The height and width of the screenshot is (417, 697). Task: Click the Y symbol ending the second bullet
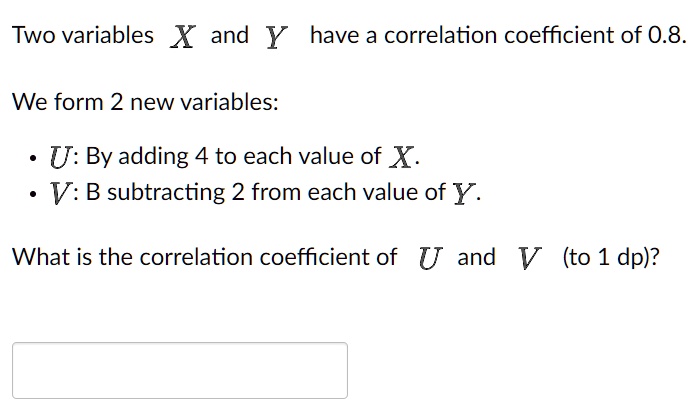(x=465, y=193)
